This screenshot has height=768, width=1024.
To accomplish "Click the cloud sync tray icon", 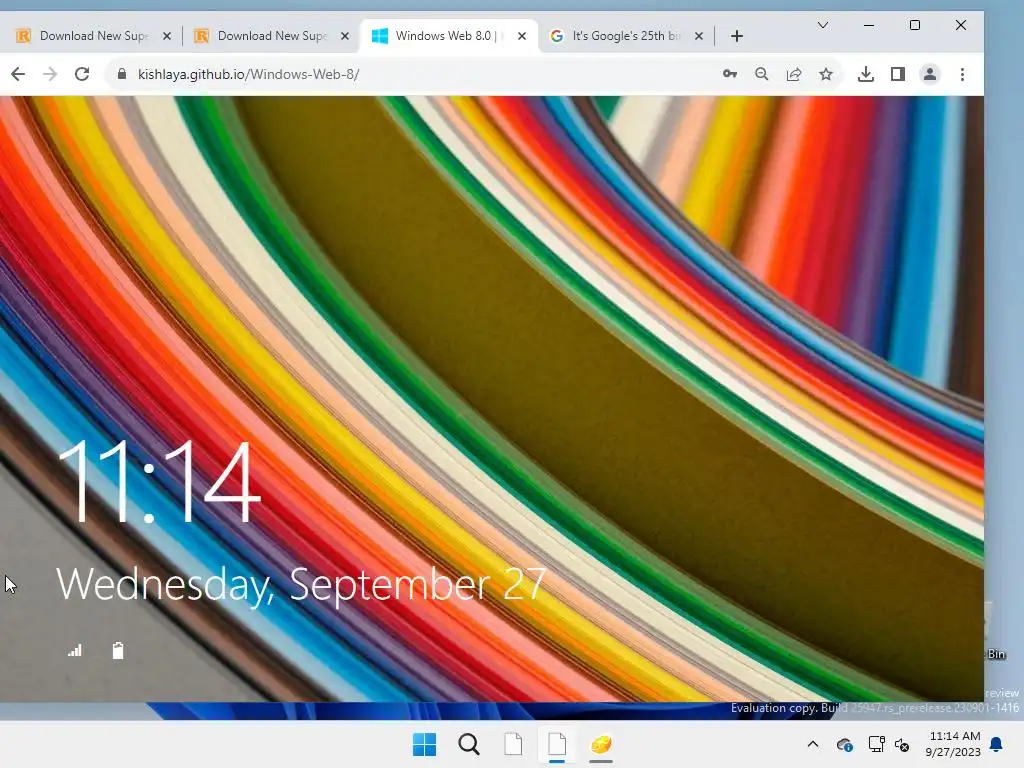I will click(844, 744).
